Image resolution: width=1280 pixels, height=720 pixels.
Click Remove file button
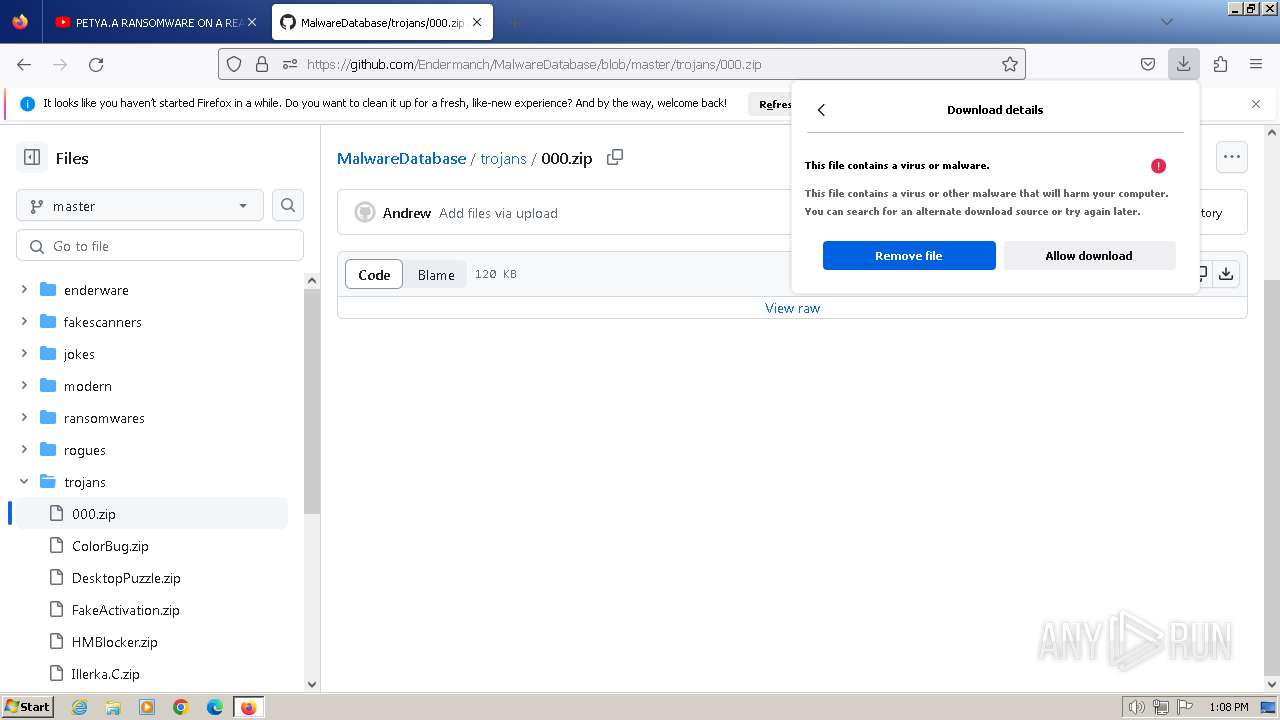click(x=909, y=255)
